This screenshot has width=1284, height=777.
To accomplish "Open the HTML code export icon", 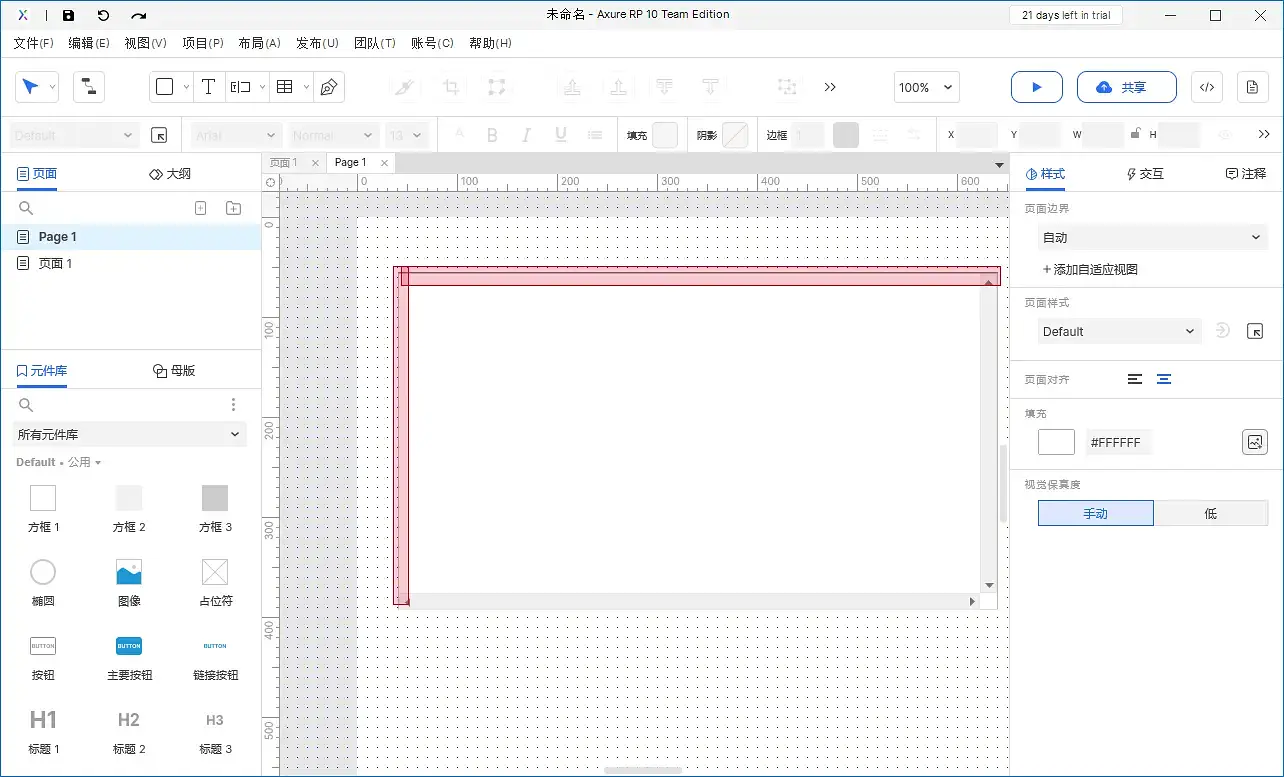I will pyautogui.click(x=1206, y=87).
